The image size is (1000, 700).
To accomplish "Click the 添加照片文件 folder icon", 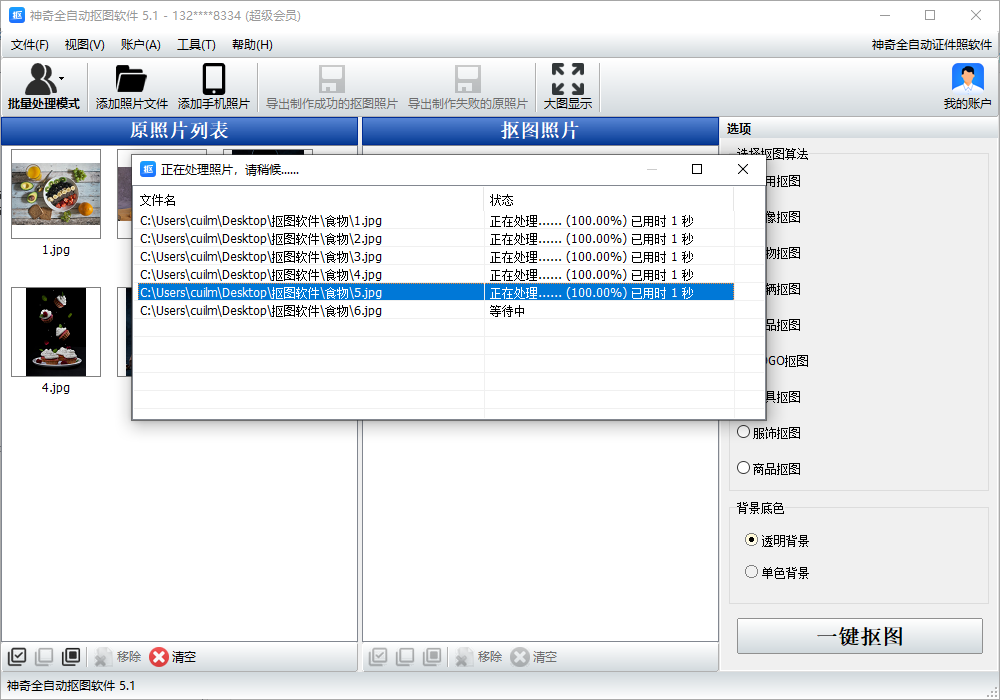I will pyautogui.click(x=131, y=80).
